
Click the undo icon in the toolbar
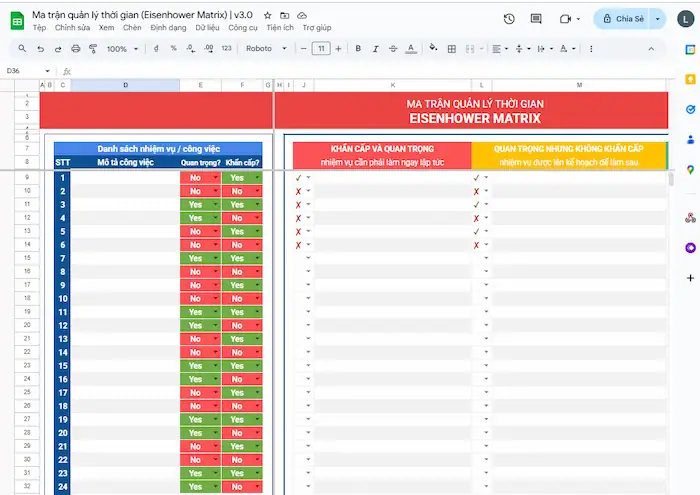click(40, 48)
